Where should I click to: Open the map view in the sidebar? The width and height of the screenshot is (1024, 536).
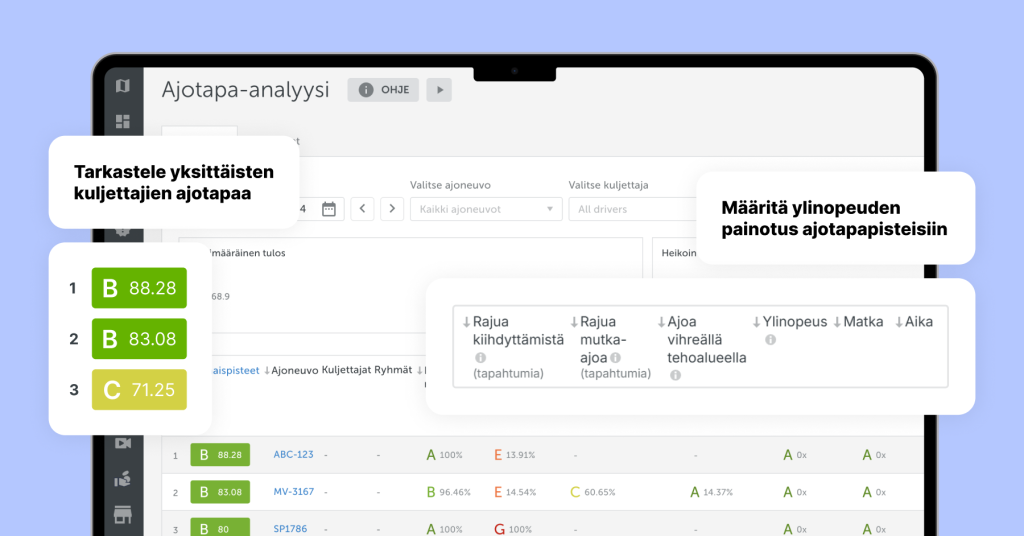coord(123,86)
